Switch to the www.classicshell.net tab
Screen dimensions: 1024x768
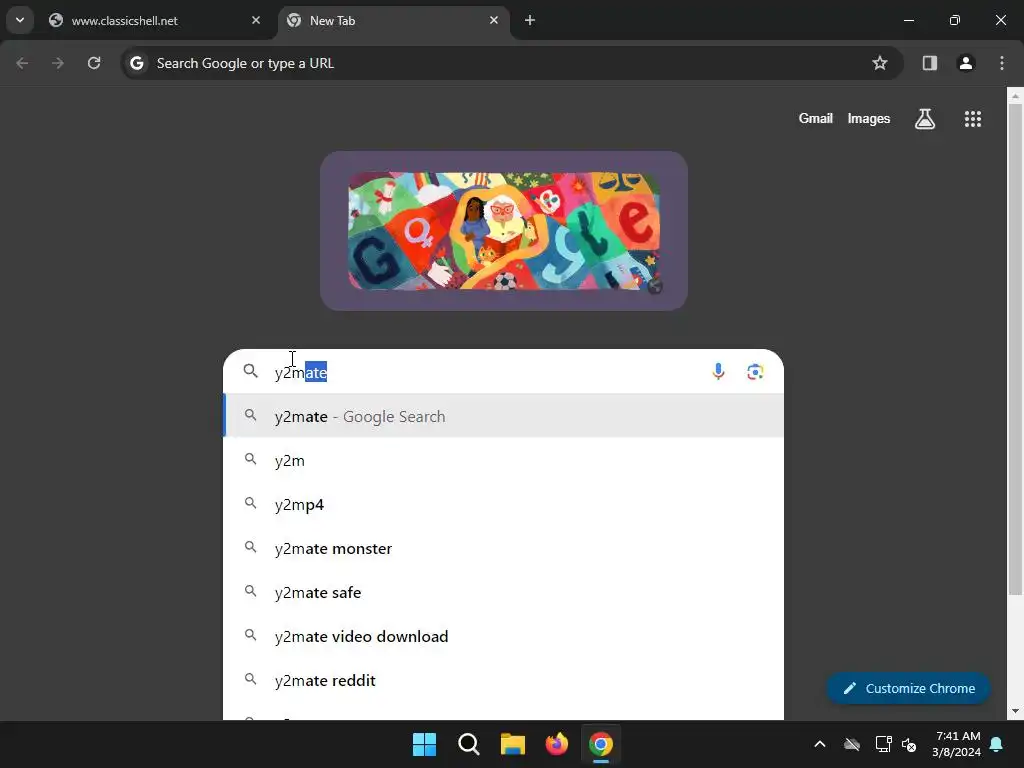coord(155,20)
